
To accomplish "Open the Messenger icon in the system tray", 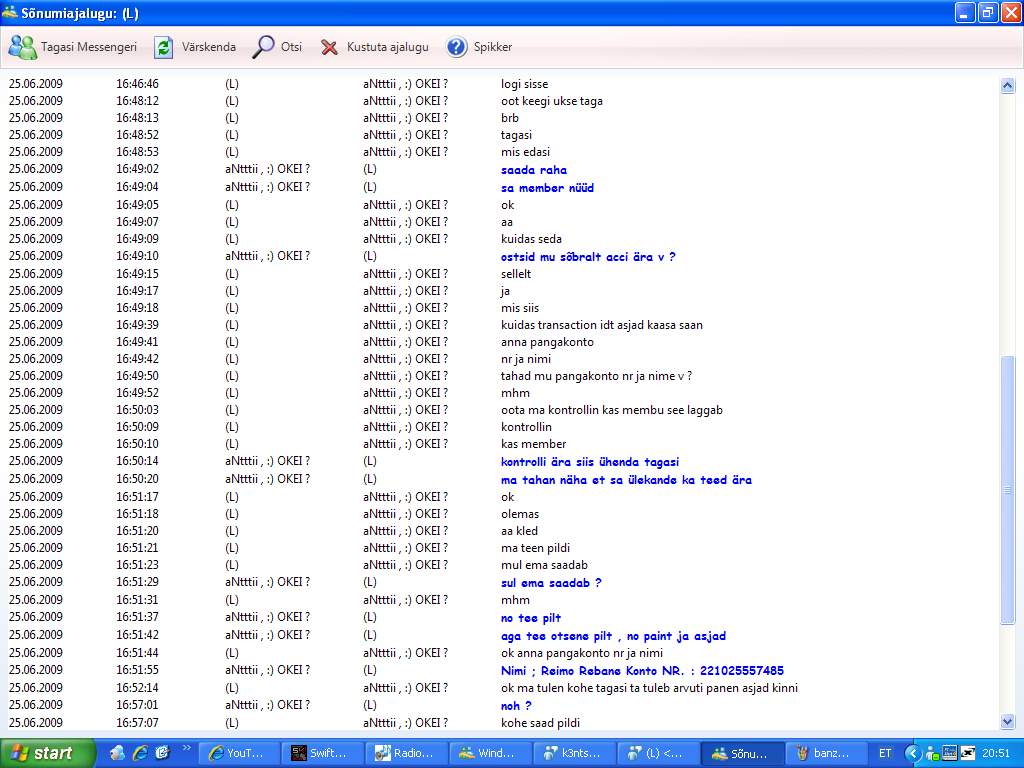I will [x=930, y=753].
